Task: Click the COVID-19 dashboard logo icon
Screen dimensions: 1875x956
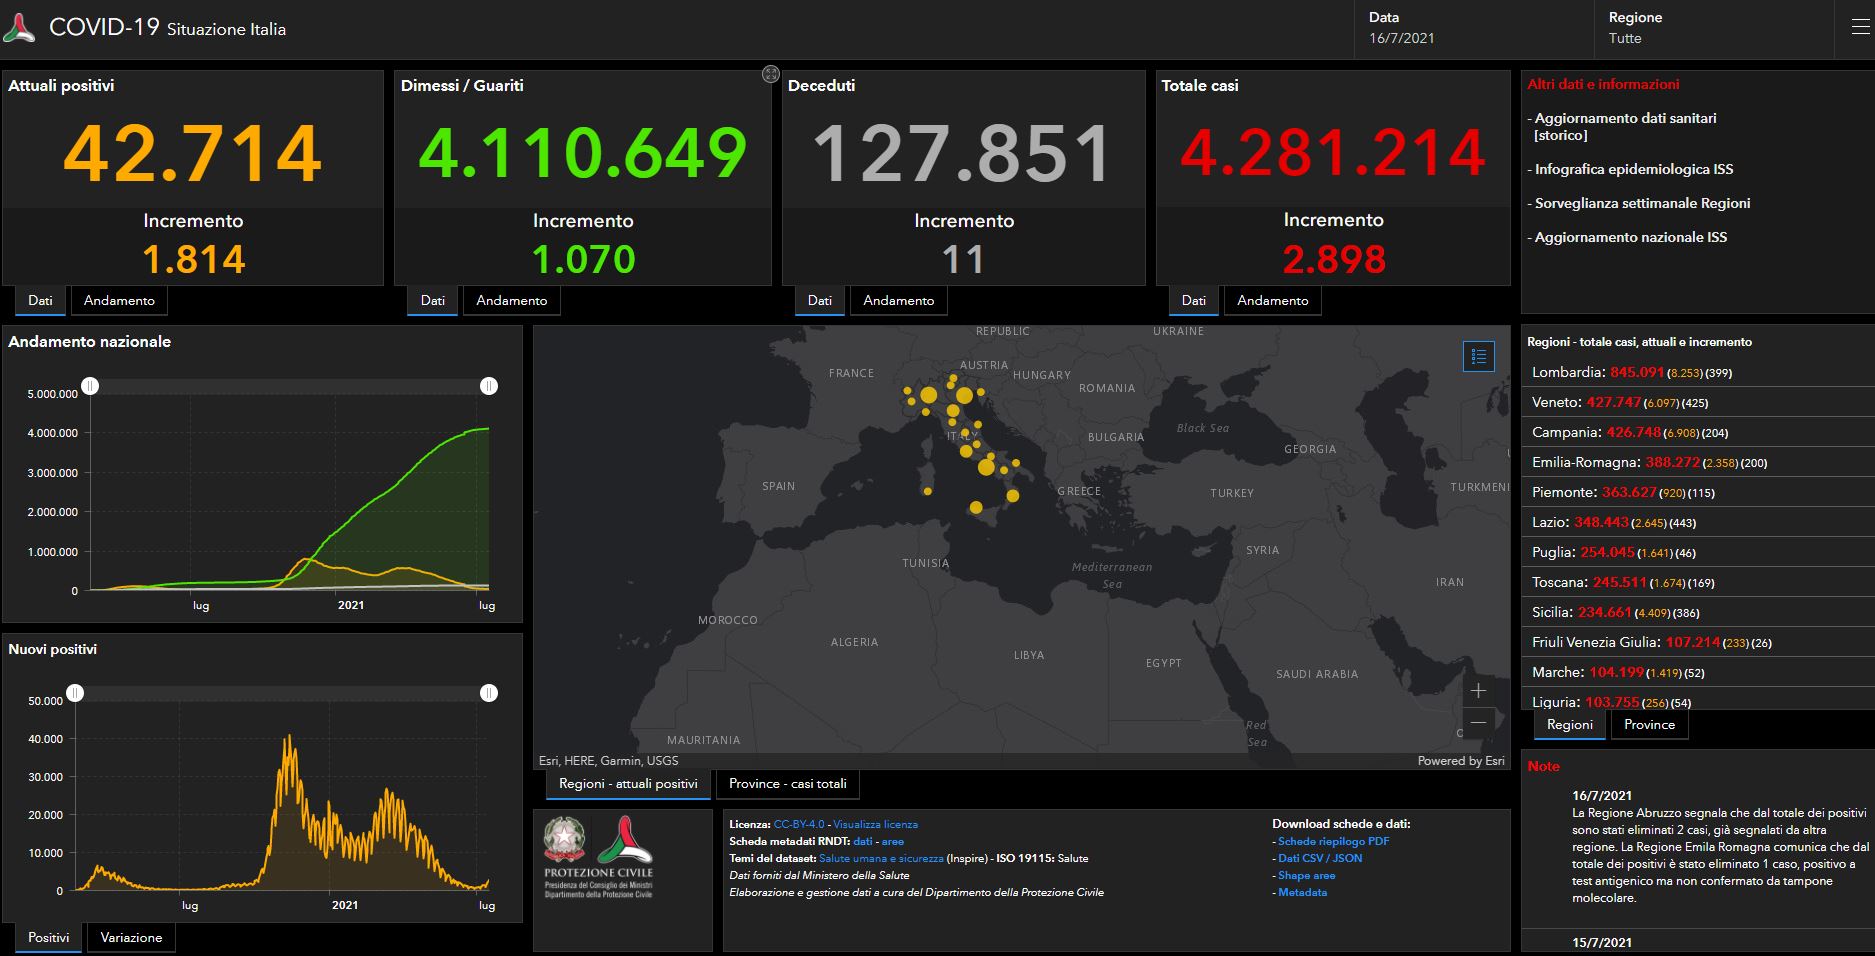Action: click(19, 28)
